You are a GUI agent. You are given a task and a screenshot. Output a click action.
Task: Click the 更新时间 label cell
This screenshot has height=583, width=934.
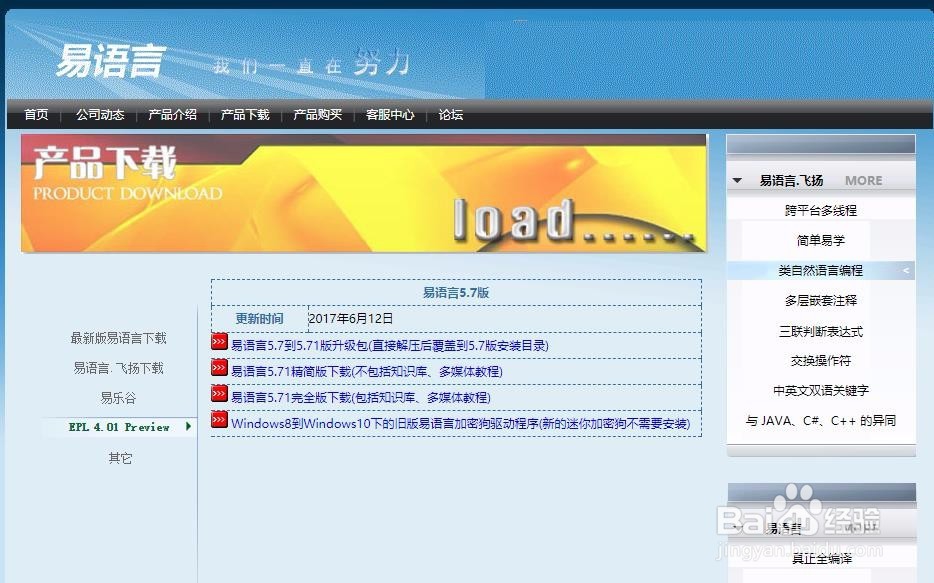260,319
